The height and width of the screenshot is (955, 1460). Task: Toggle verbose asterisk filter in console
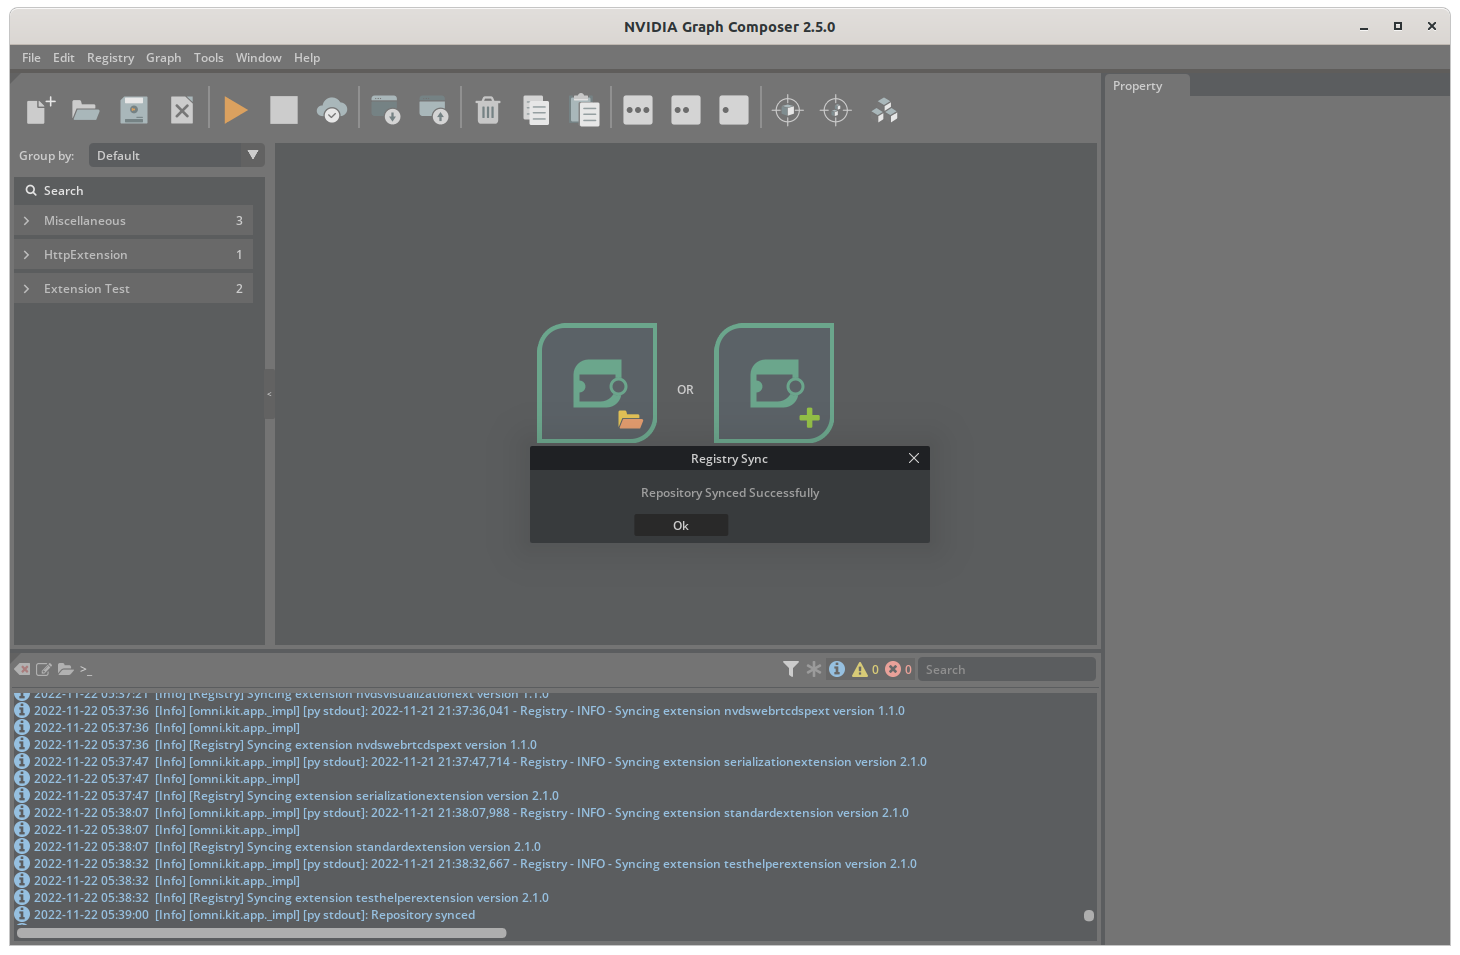pos(814,669)
